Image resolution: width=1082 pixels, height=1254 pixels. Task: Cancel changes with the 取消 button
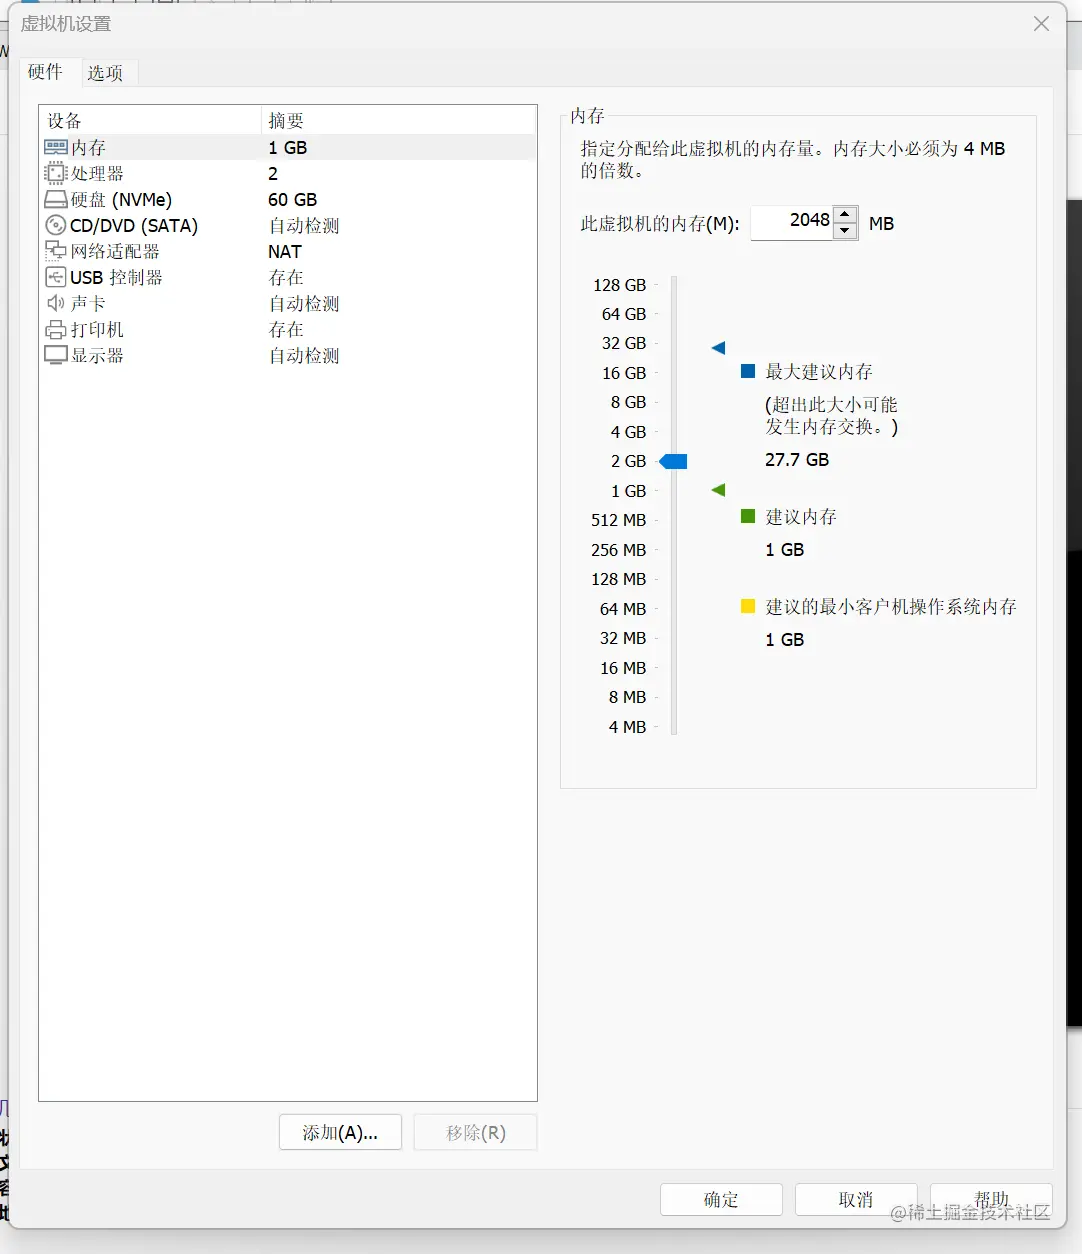tap(856, 1199)
